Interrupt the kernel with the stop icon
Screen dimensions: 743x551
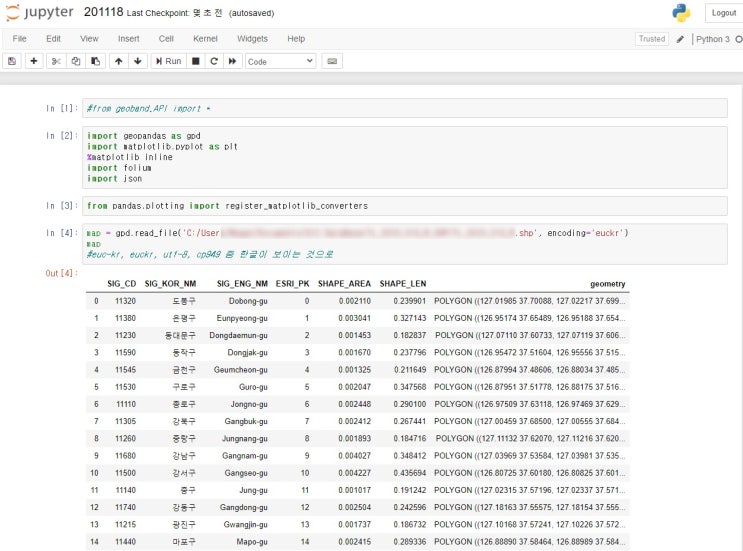click(195, 61)
